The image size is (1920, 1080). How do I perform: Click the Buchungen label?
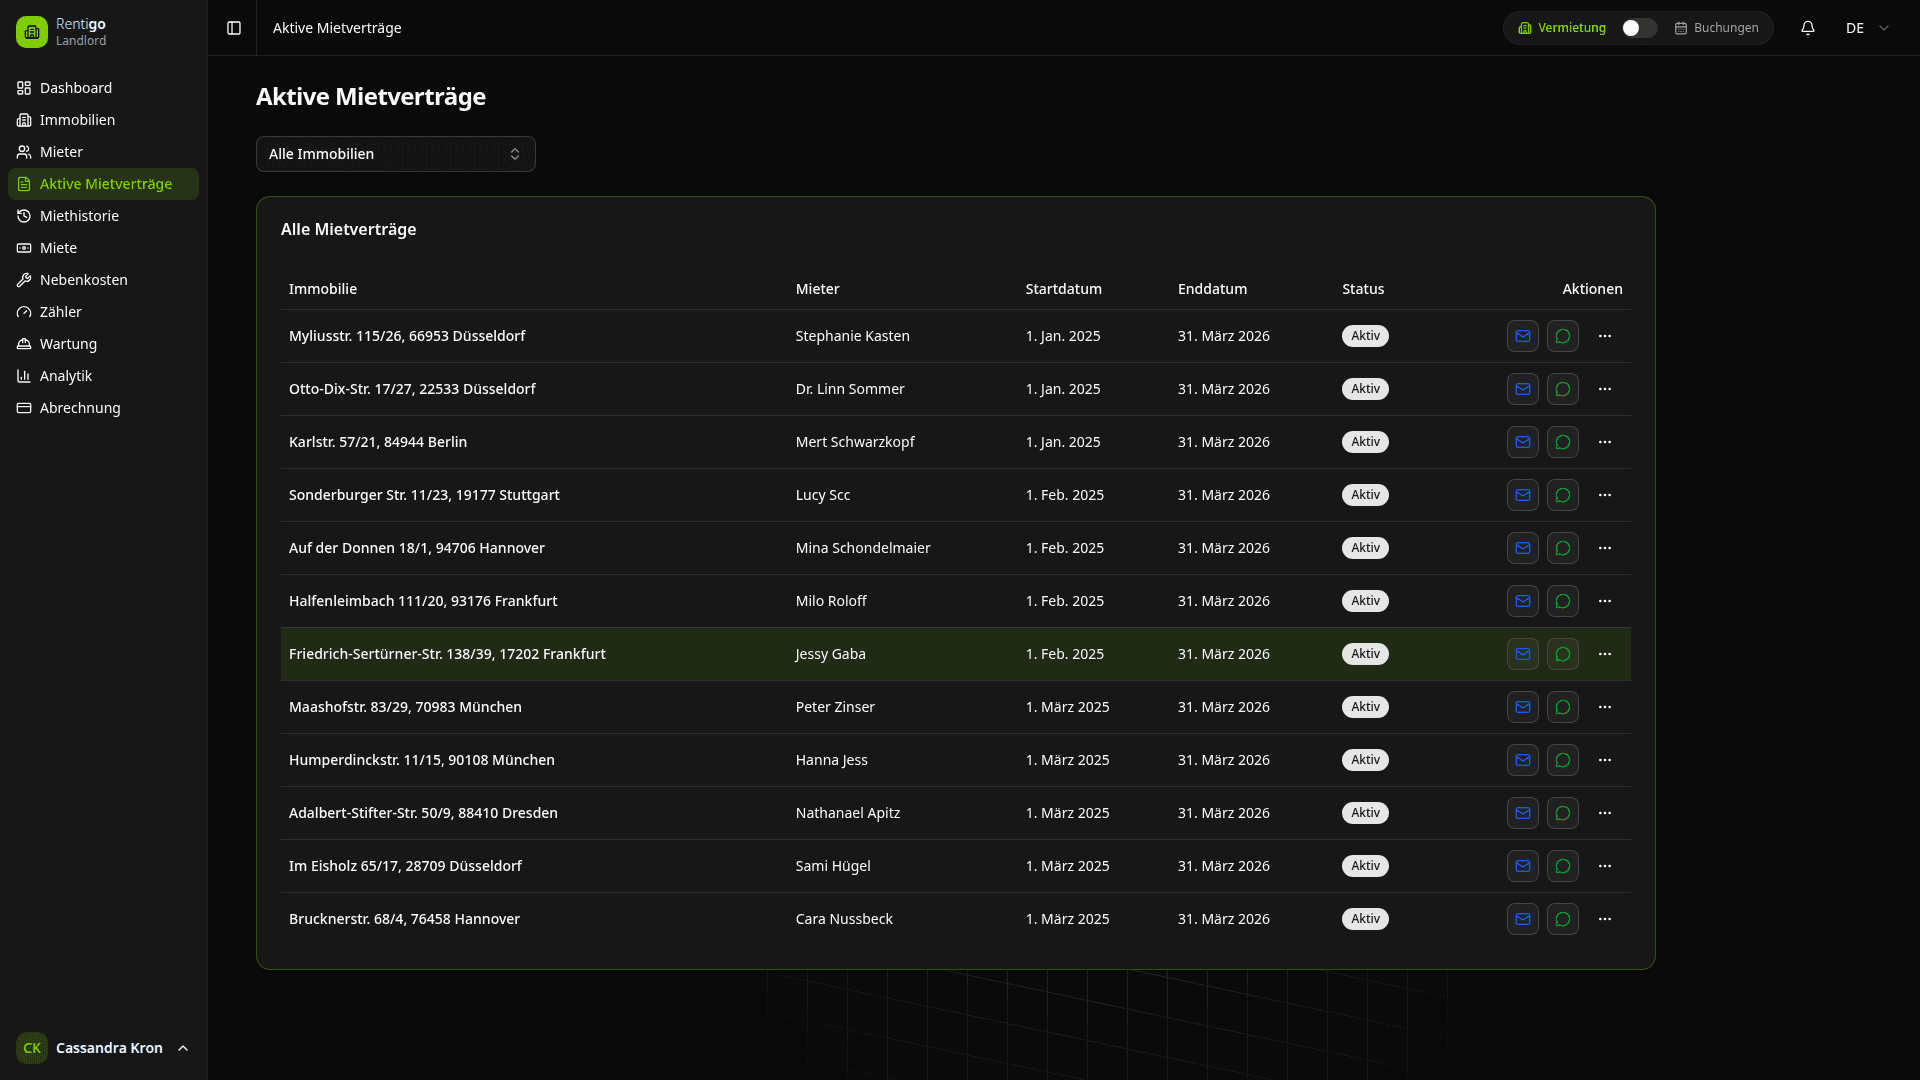[x=1725, y=28]
